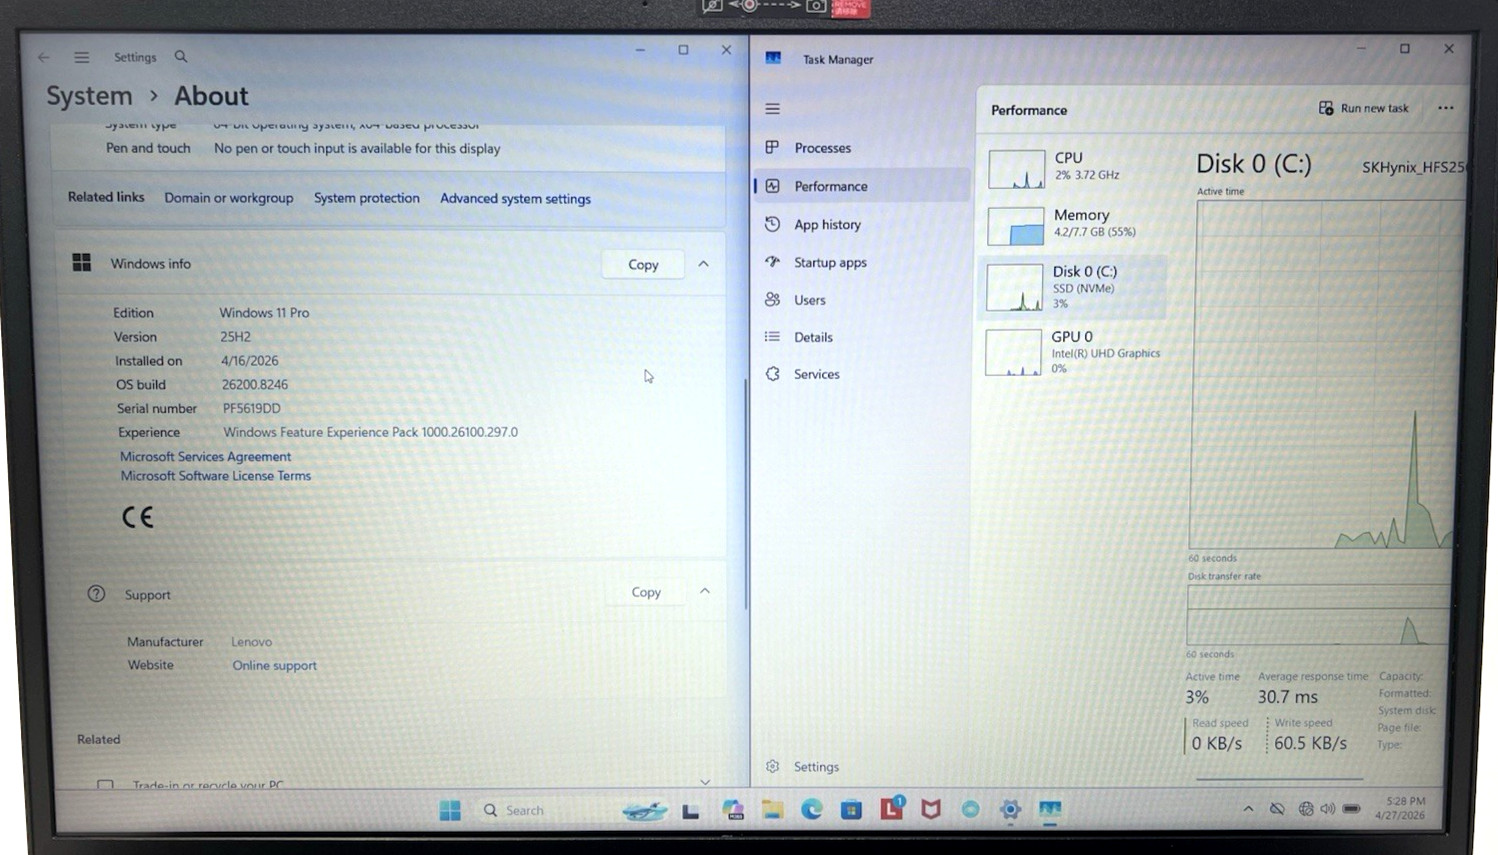Screen dimensions: 1498x855
Task: Open Microsoft Services Agreement link
Action: click(206, 456)
